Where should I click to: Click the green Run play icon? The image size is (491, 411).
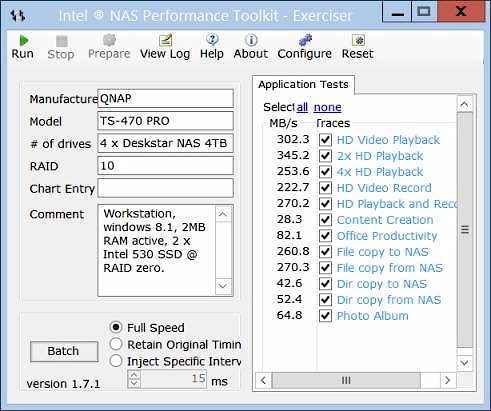point(23,41)
